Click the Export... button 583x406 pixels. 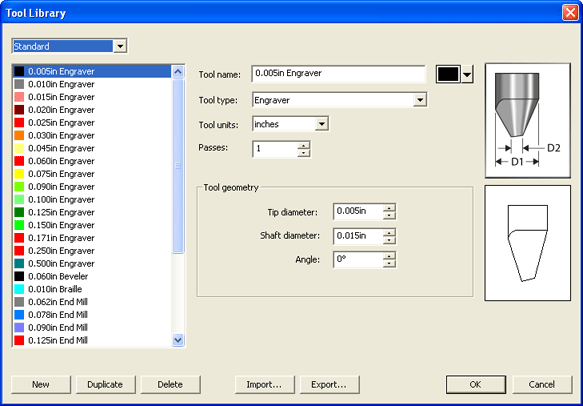click(329, 384)
